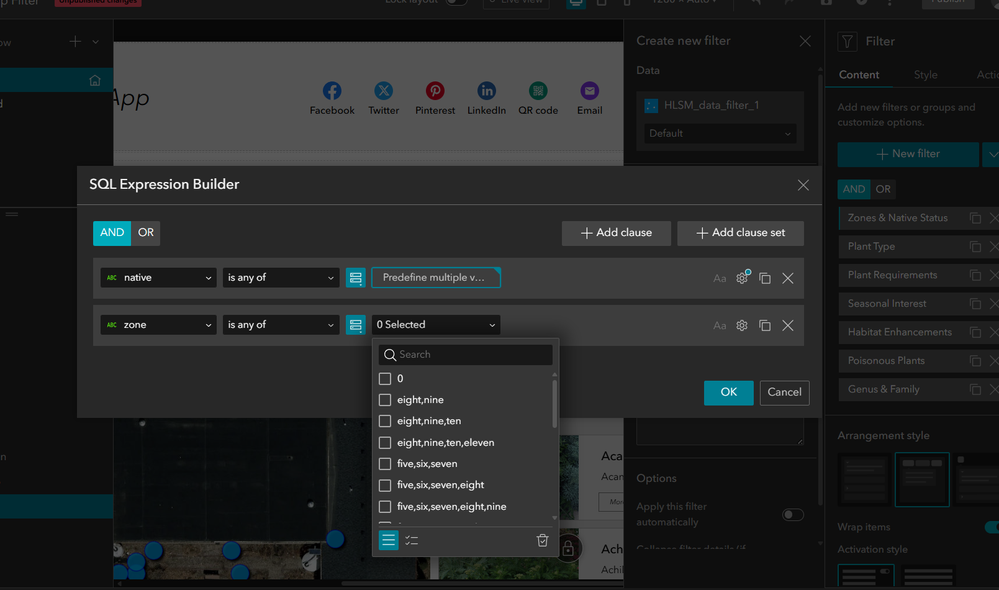Click the values list vertical scrollbar
This screenshot has height=590, width=999.
coord(554,404)
